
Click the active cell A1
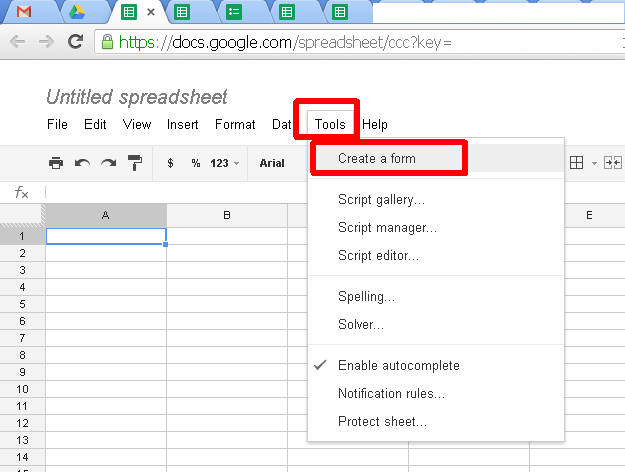[106, 236]
